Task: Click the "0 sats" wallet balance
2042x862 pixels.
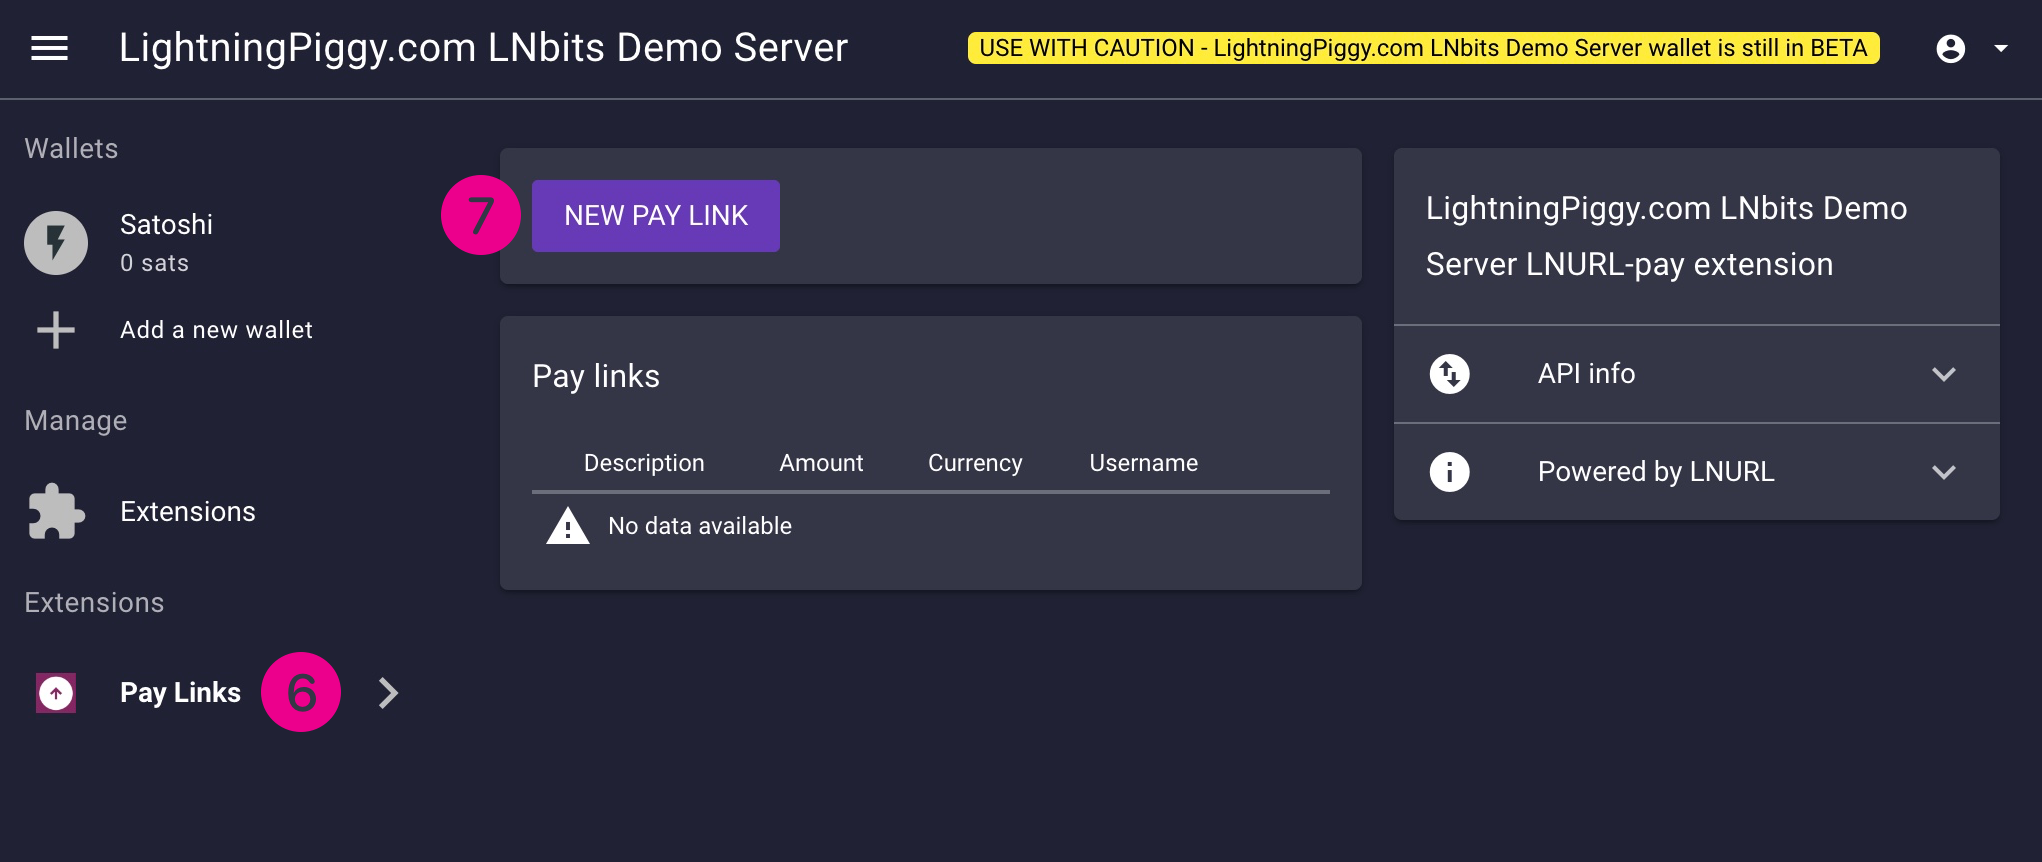Action: pos(154,263)
